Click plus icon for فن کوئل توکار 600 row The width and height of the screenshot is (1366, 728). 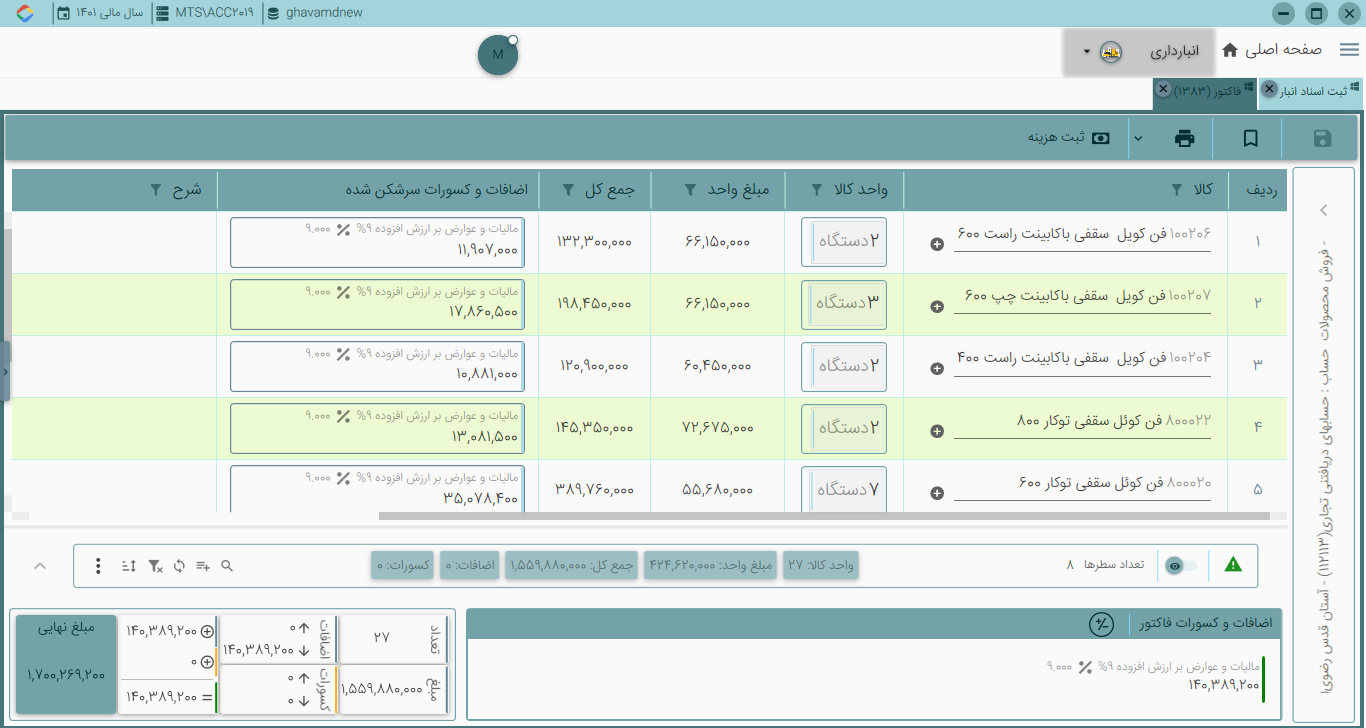[937, 493]
